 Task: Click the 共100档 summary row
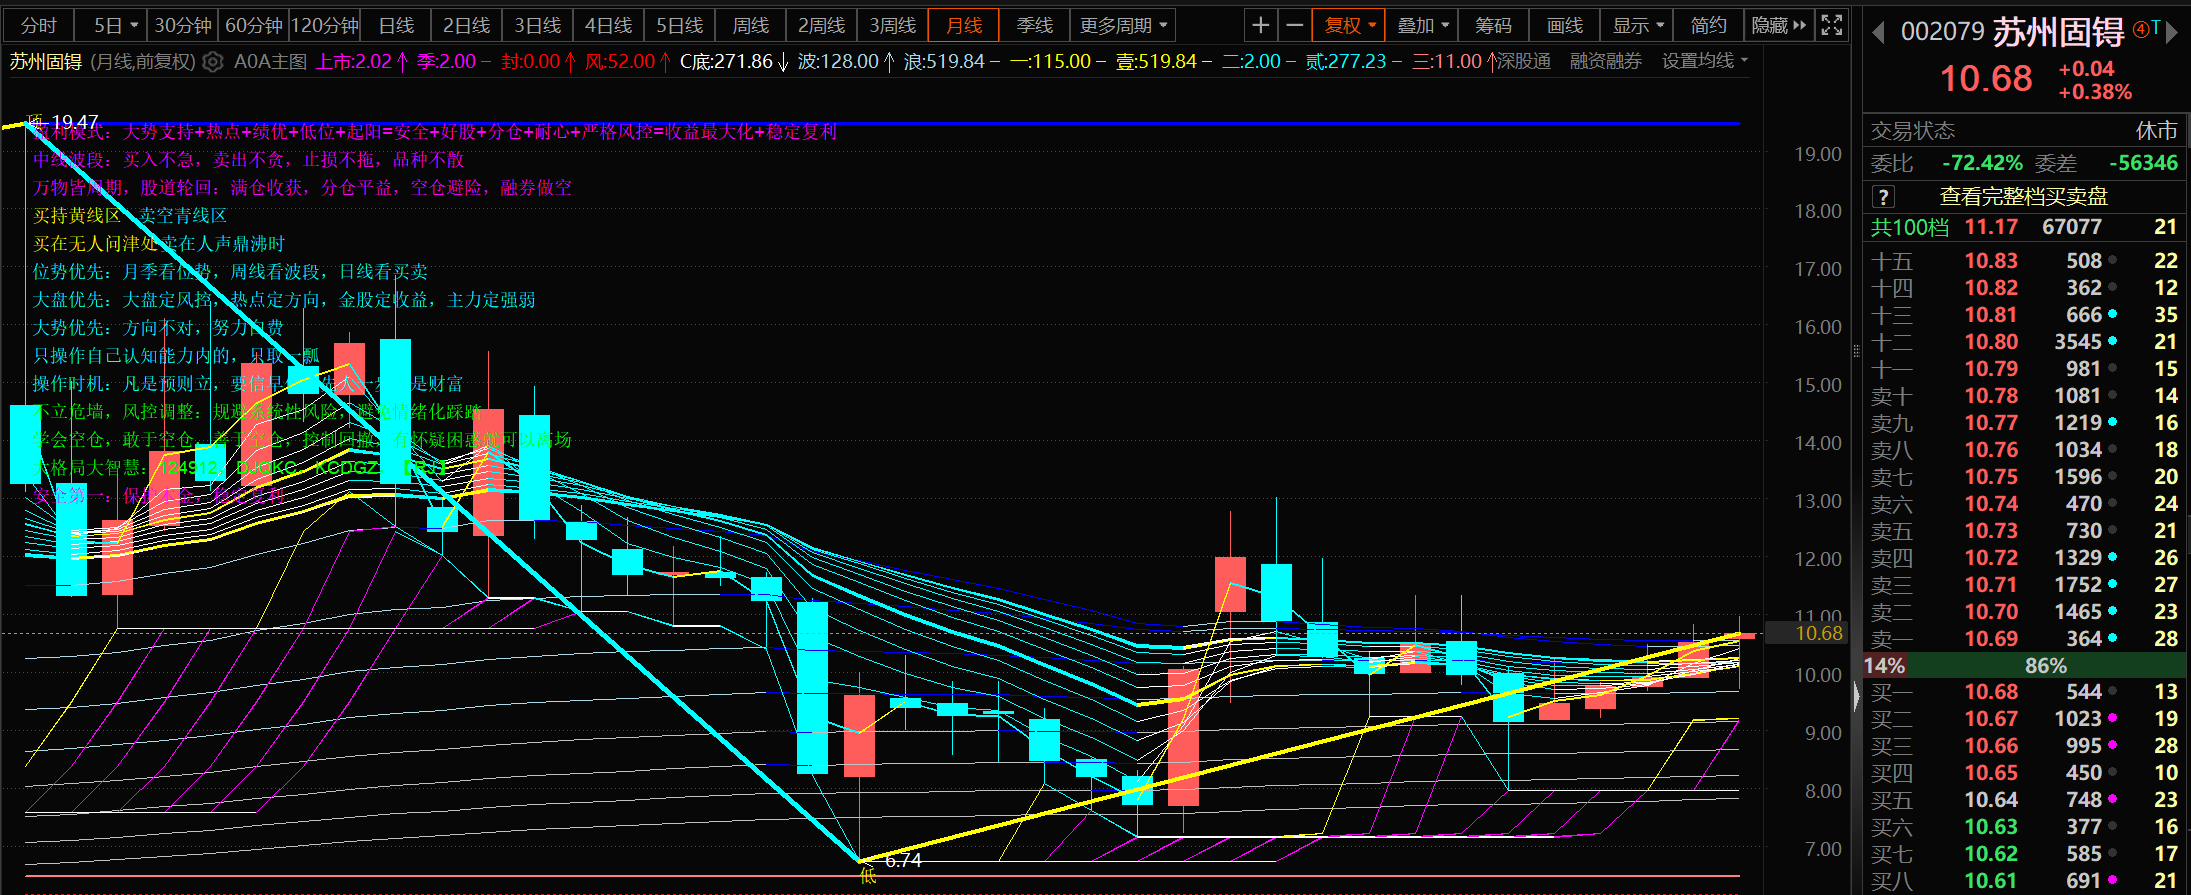coord(2025,227)
